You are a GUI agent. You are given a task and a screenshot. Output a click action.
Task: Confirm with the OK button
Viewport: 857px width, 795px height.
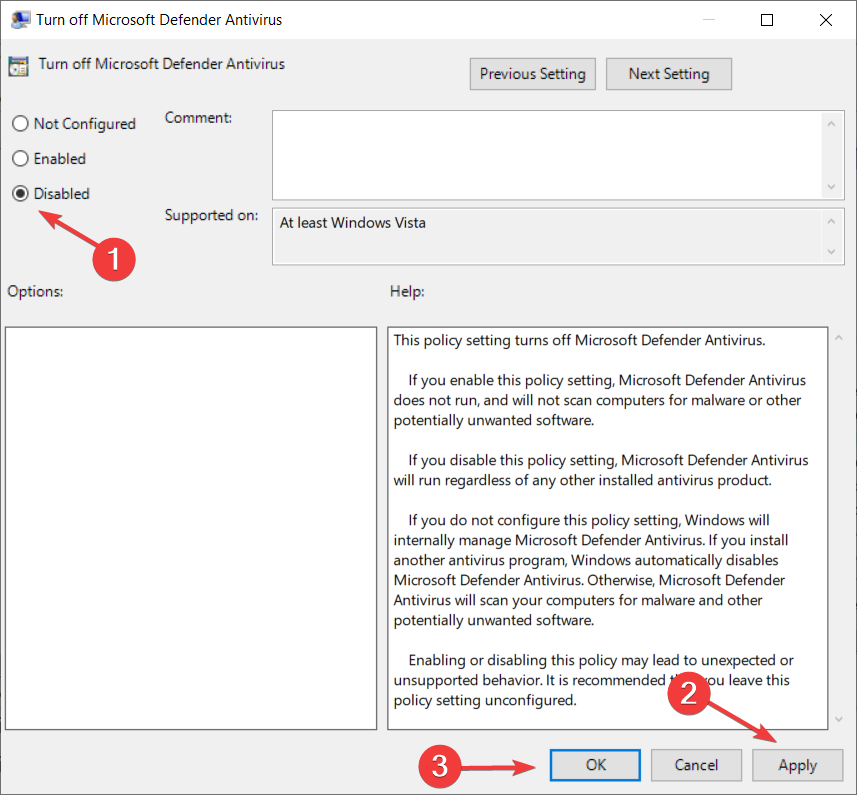595,765
